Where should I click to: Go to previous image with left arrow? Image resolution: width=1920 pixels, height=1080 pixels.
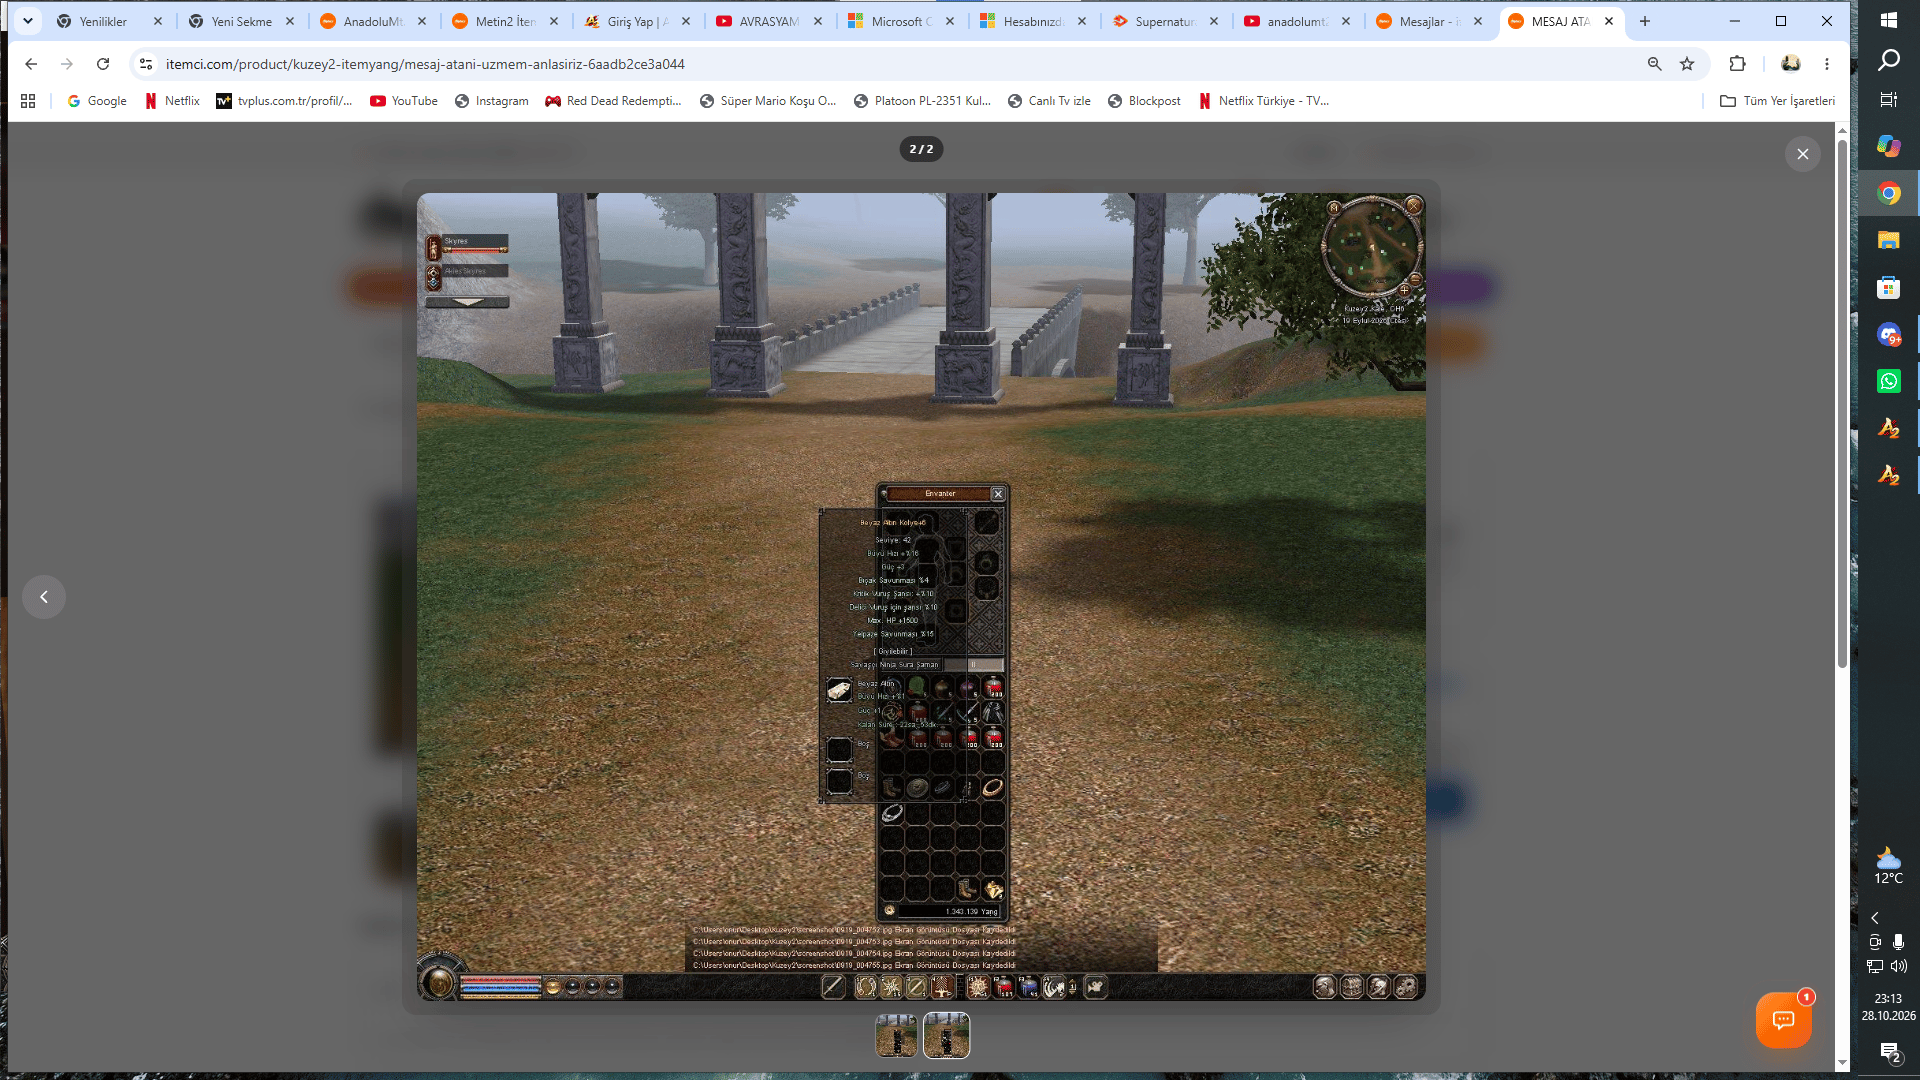coord(44,597)
